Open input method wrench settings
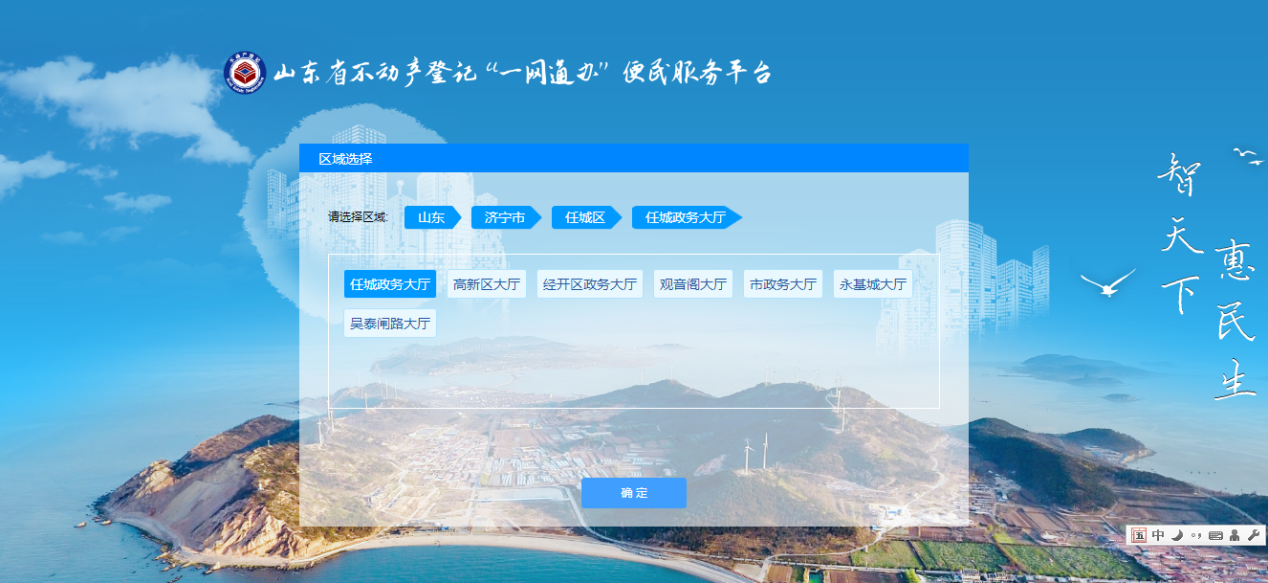The image size is (1268, 583). click(x=1253, y=535)
